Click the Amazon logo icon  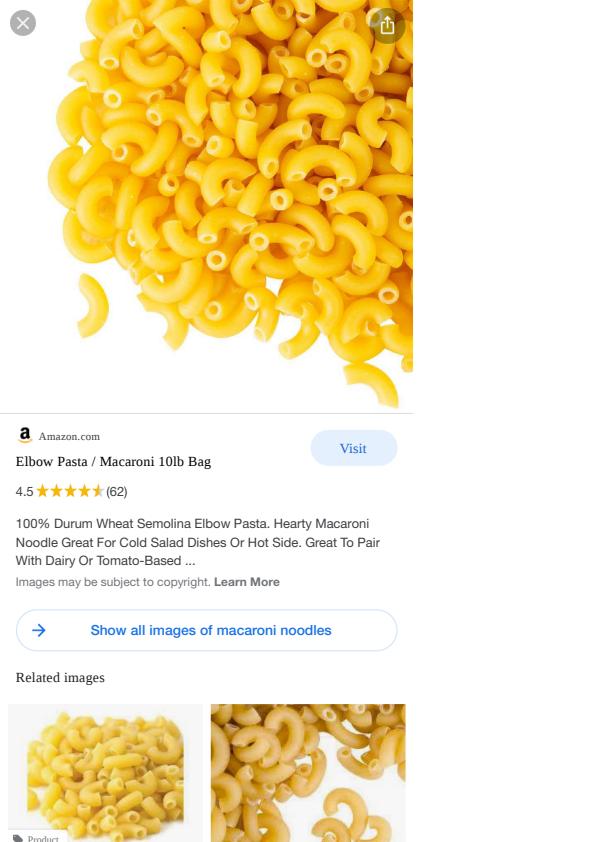25,435
